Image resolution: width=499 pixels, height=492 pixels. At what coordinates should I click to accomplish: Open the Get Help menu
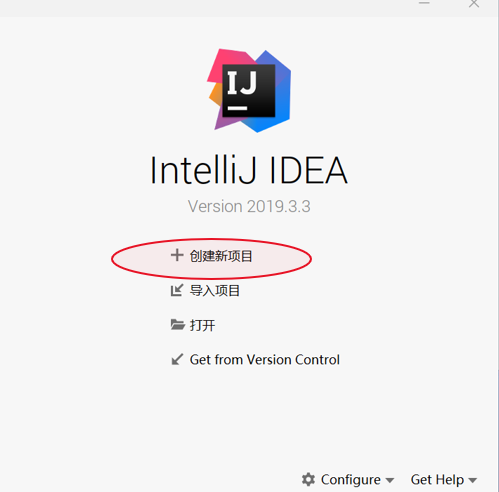click(444, 480)
